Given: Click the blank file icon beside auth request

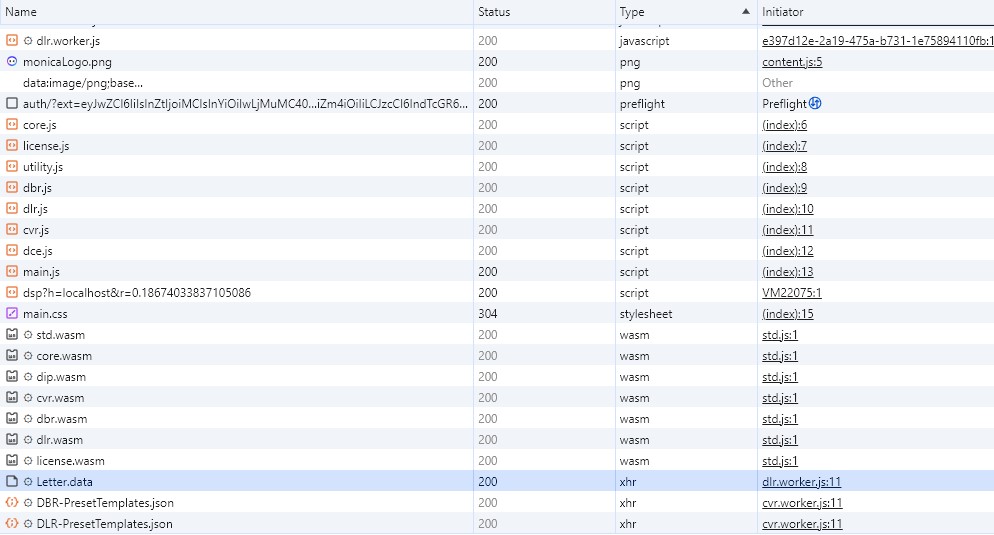Looking at the screenshot, I should coord(12,104).
